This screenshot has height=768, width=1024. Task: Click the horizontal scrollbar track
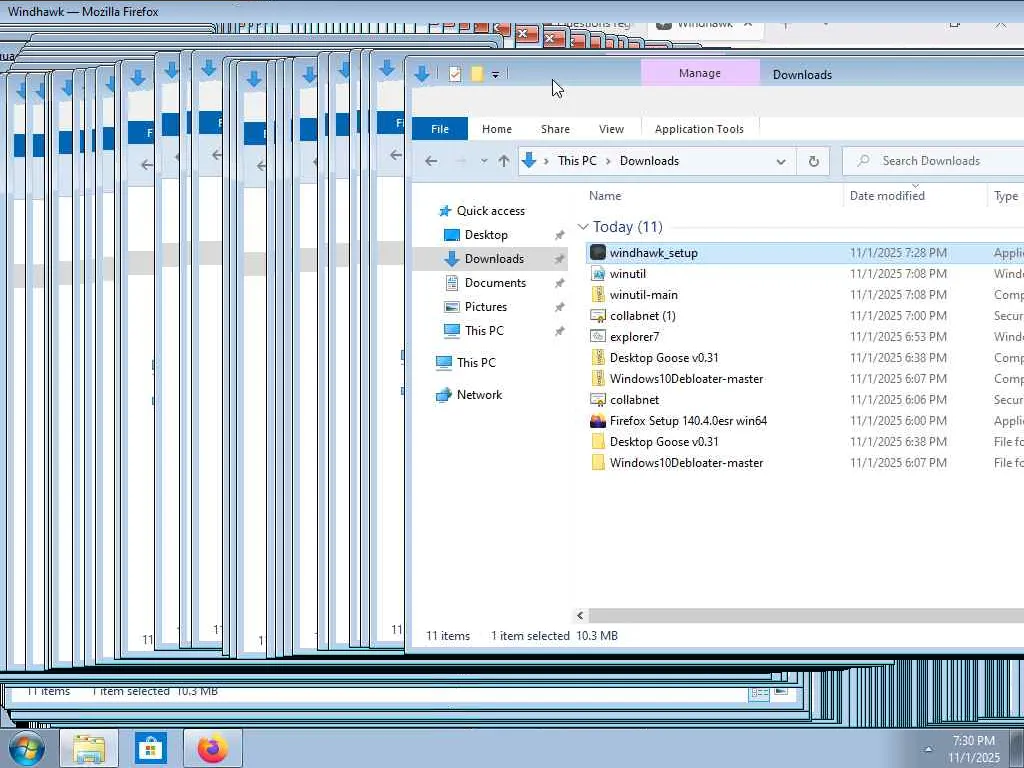[x=807, y=615]
